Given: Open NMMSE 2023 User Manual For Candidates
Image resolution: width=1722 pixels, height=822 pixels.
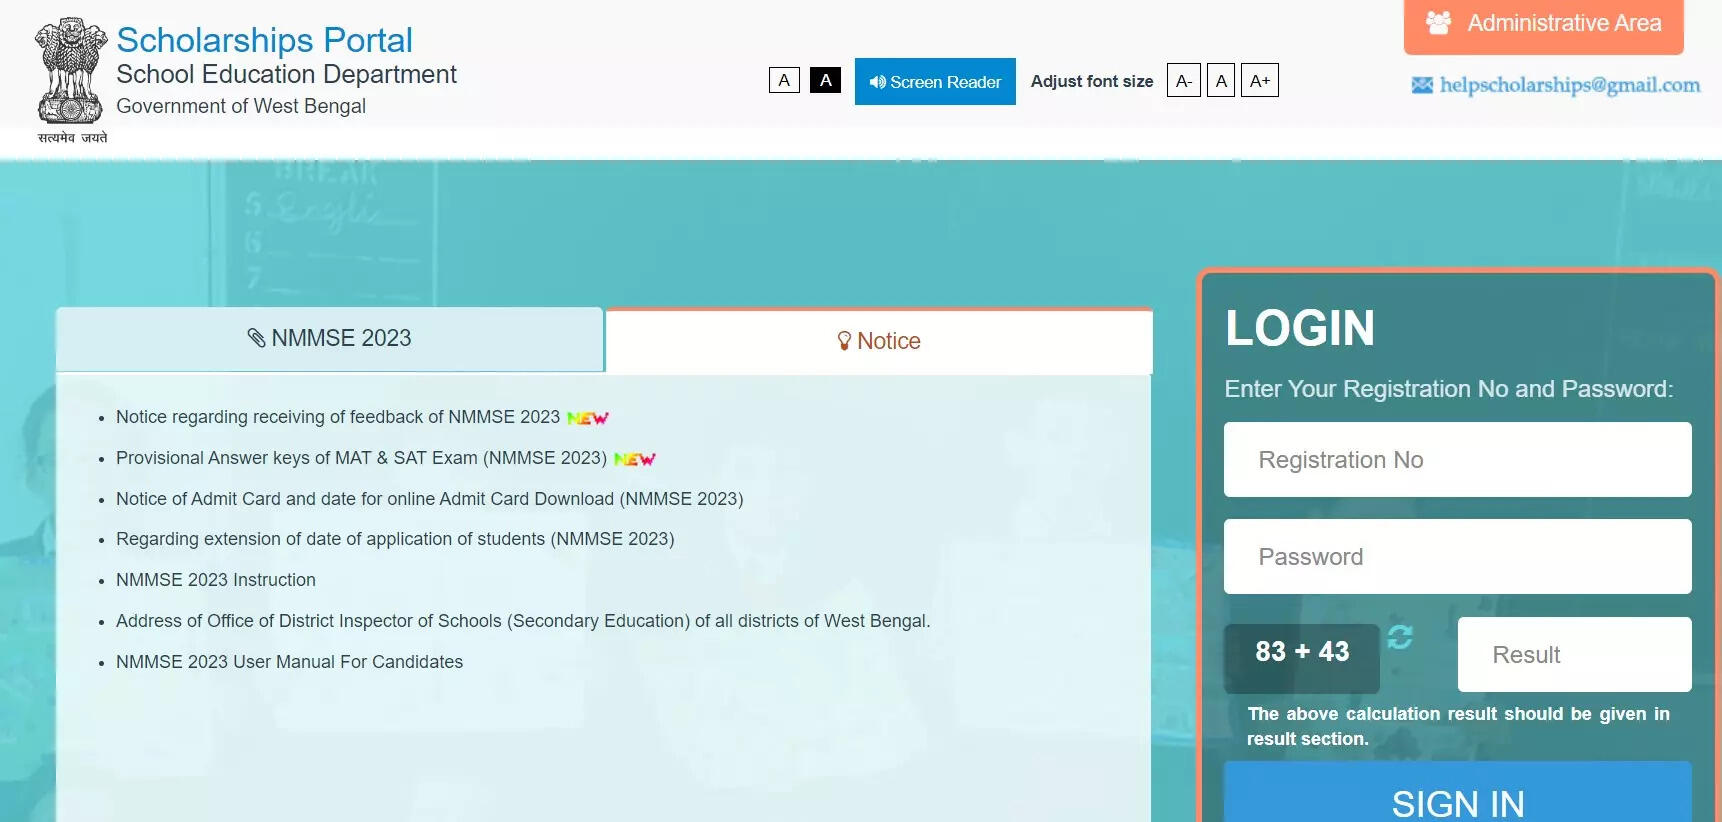Looking at the screenshot, I should point(290,662).
